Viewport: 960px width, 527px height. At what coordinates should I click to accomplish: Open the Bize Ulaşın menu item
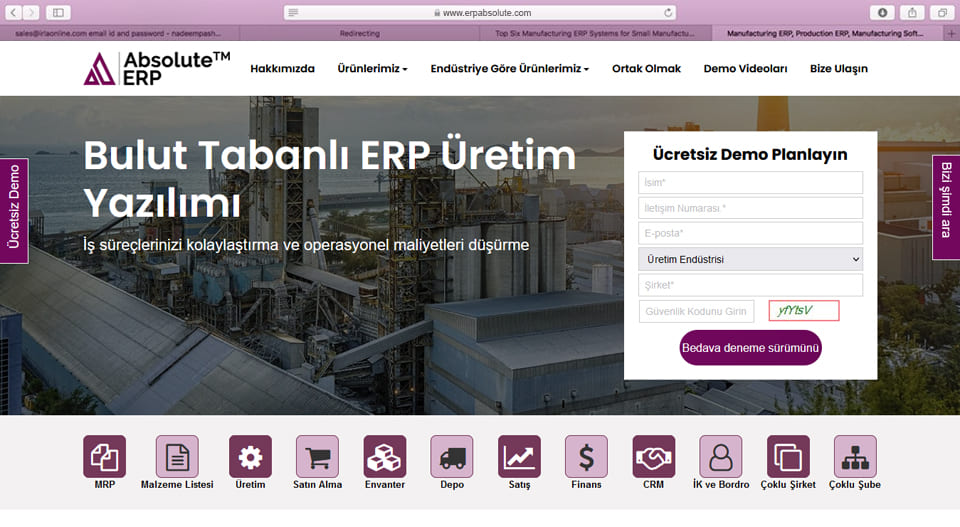[839, 69]
